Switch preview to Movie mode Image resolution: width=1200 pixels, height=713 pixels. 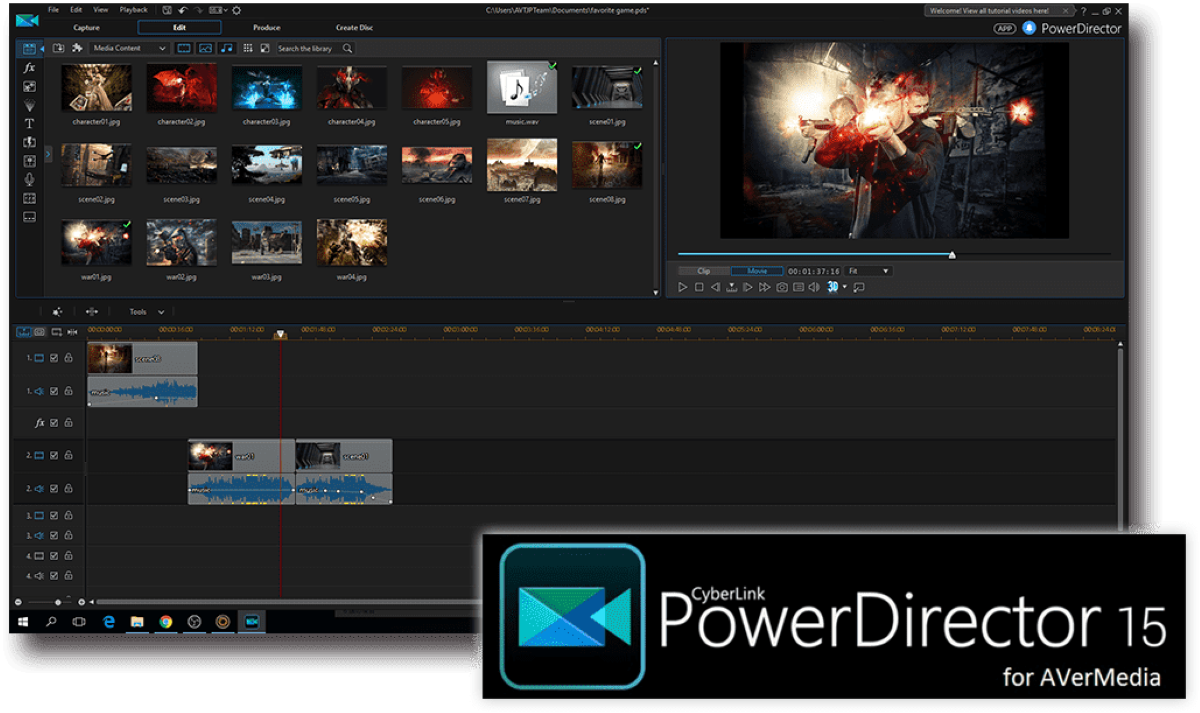point(757,270)
